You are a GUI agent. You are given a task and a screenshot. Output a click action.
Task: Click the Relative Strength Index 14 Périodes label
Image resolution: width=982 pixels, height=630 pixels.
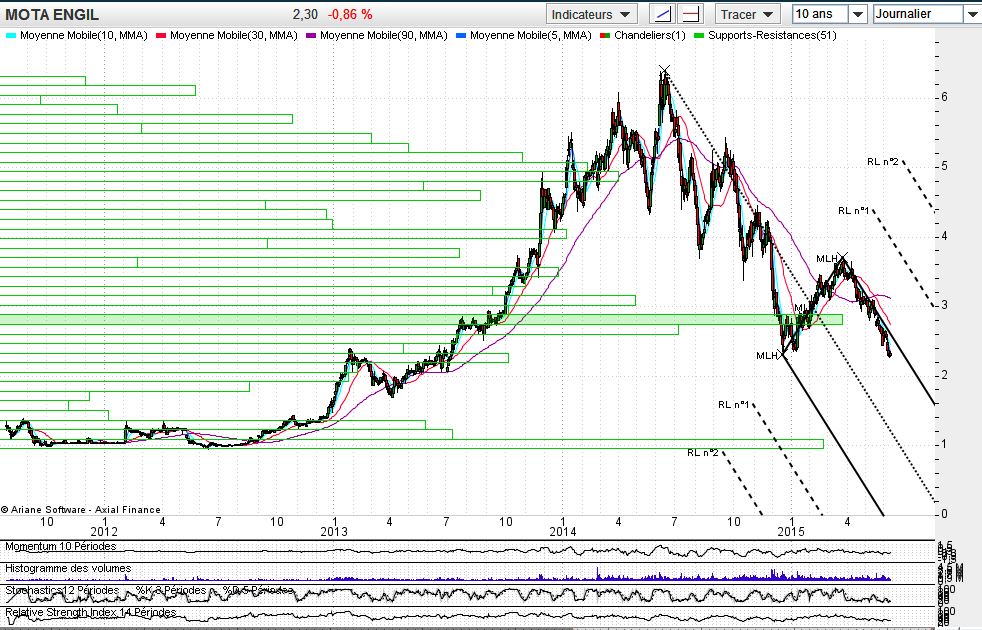[91, 612]
